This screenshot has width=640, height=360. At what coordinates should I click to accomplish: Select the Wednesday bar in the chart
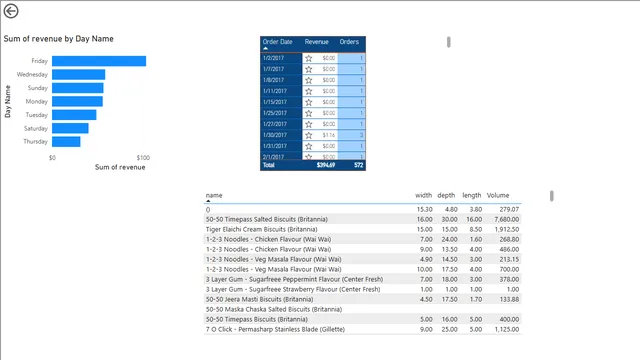pos(78,74)
